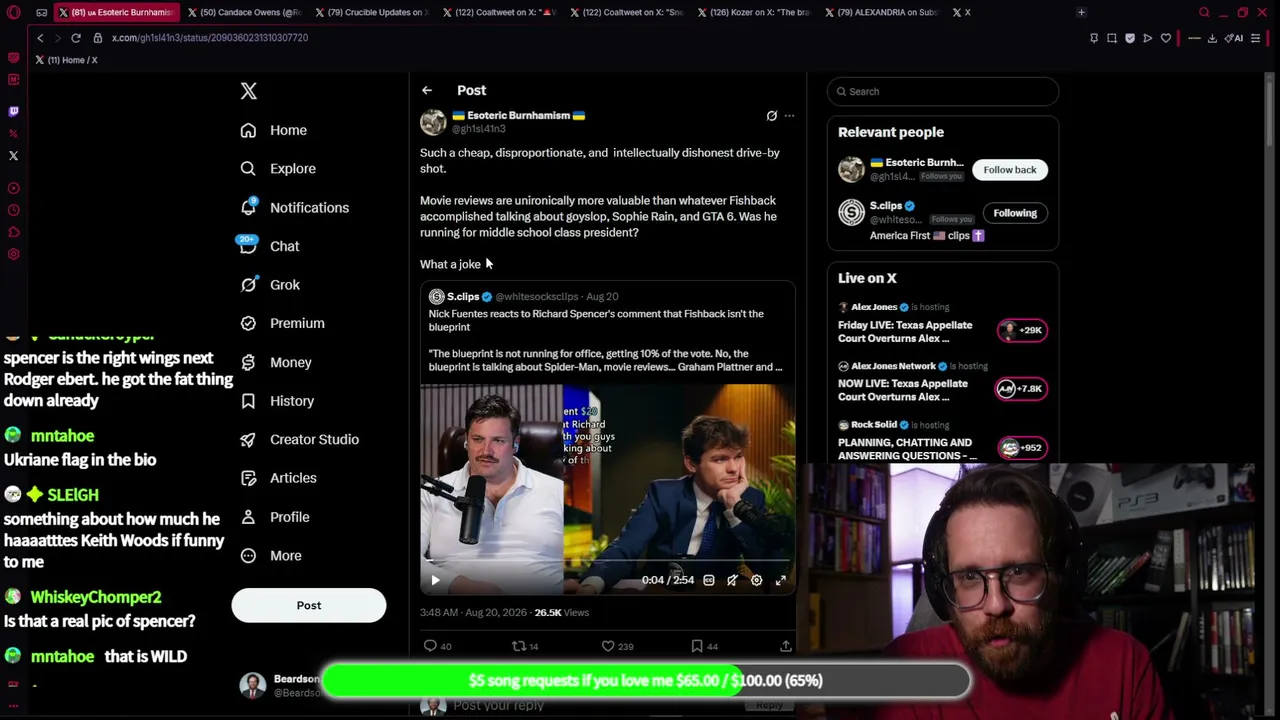Switch to the Candace Owens tab
Screen dimensions: 1280x720
pos(244,12)
